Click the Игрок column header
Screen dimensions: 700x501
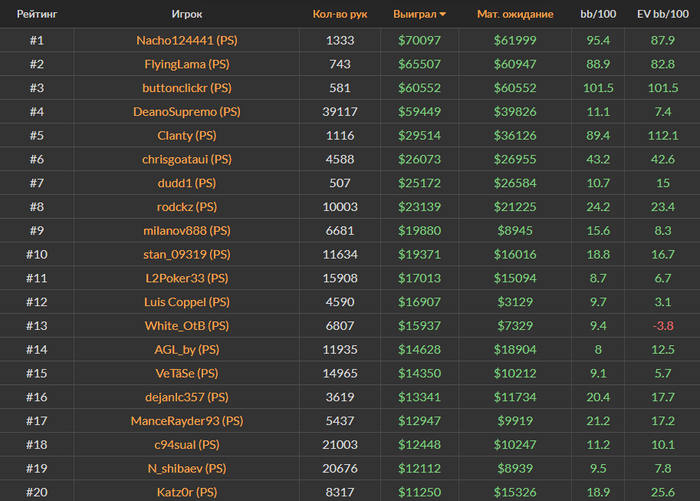187,15
